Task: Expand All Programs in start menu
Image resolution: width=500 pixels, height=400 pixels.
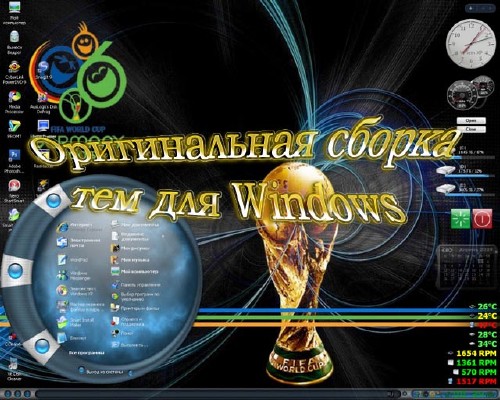Action: click(87, 353)
